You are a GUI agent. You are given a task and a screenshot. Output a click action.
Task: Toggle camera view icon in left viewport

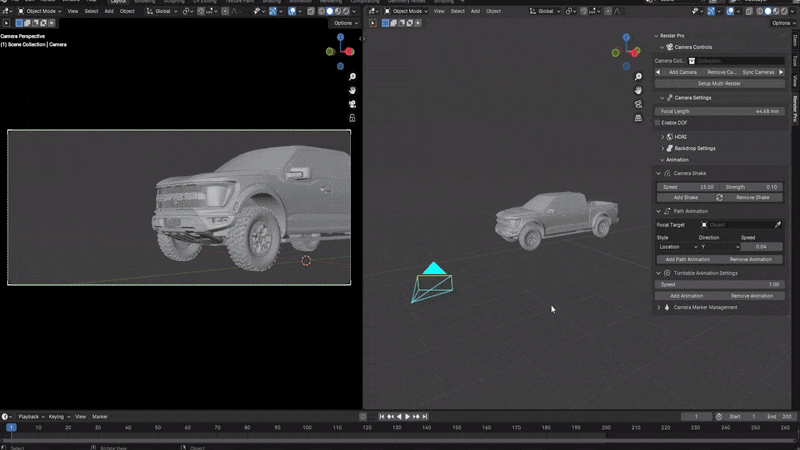tap(352, 104)
